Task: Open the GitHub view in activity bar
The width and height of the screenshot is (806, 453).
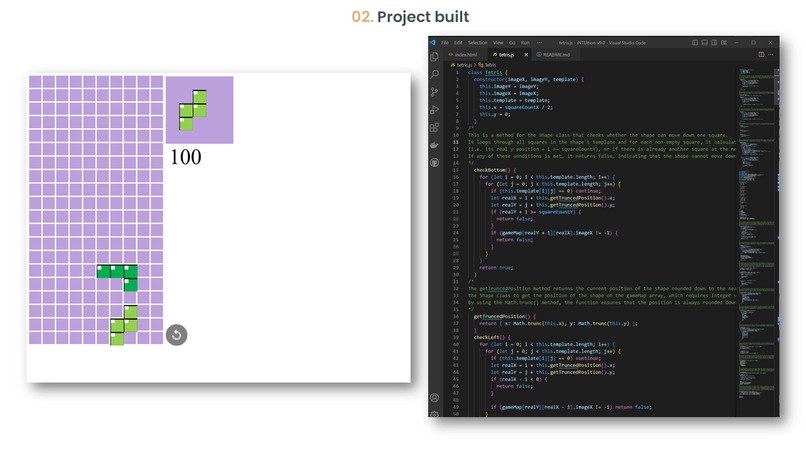Action: pos(434,162)
